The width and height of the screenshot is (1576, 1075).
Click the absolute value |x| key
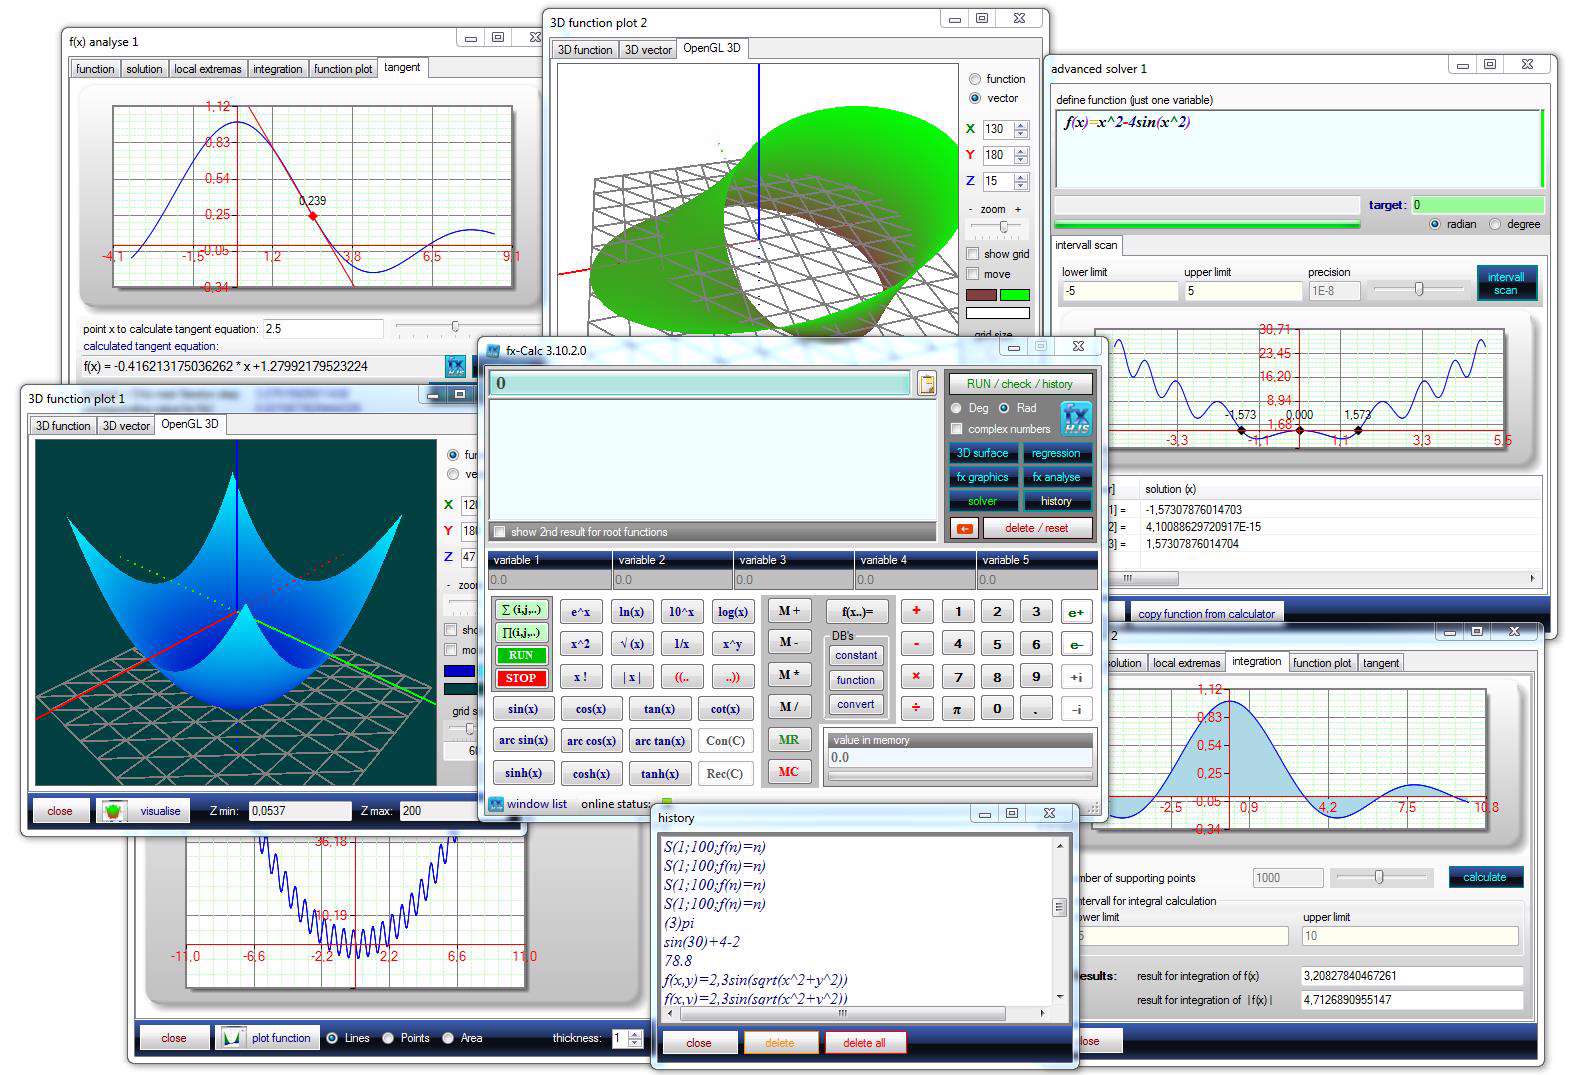click(631, 677)
